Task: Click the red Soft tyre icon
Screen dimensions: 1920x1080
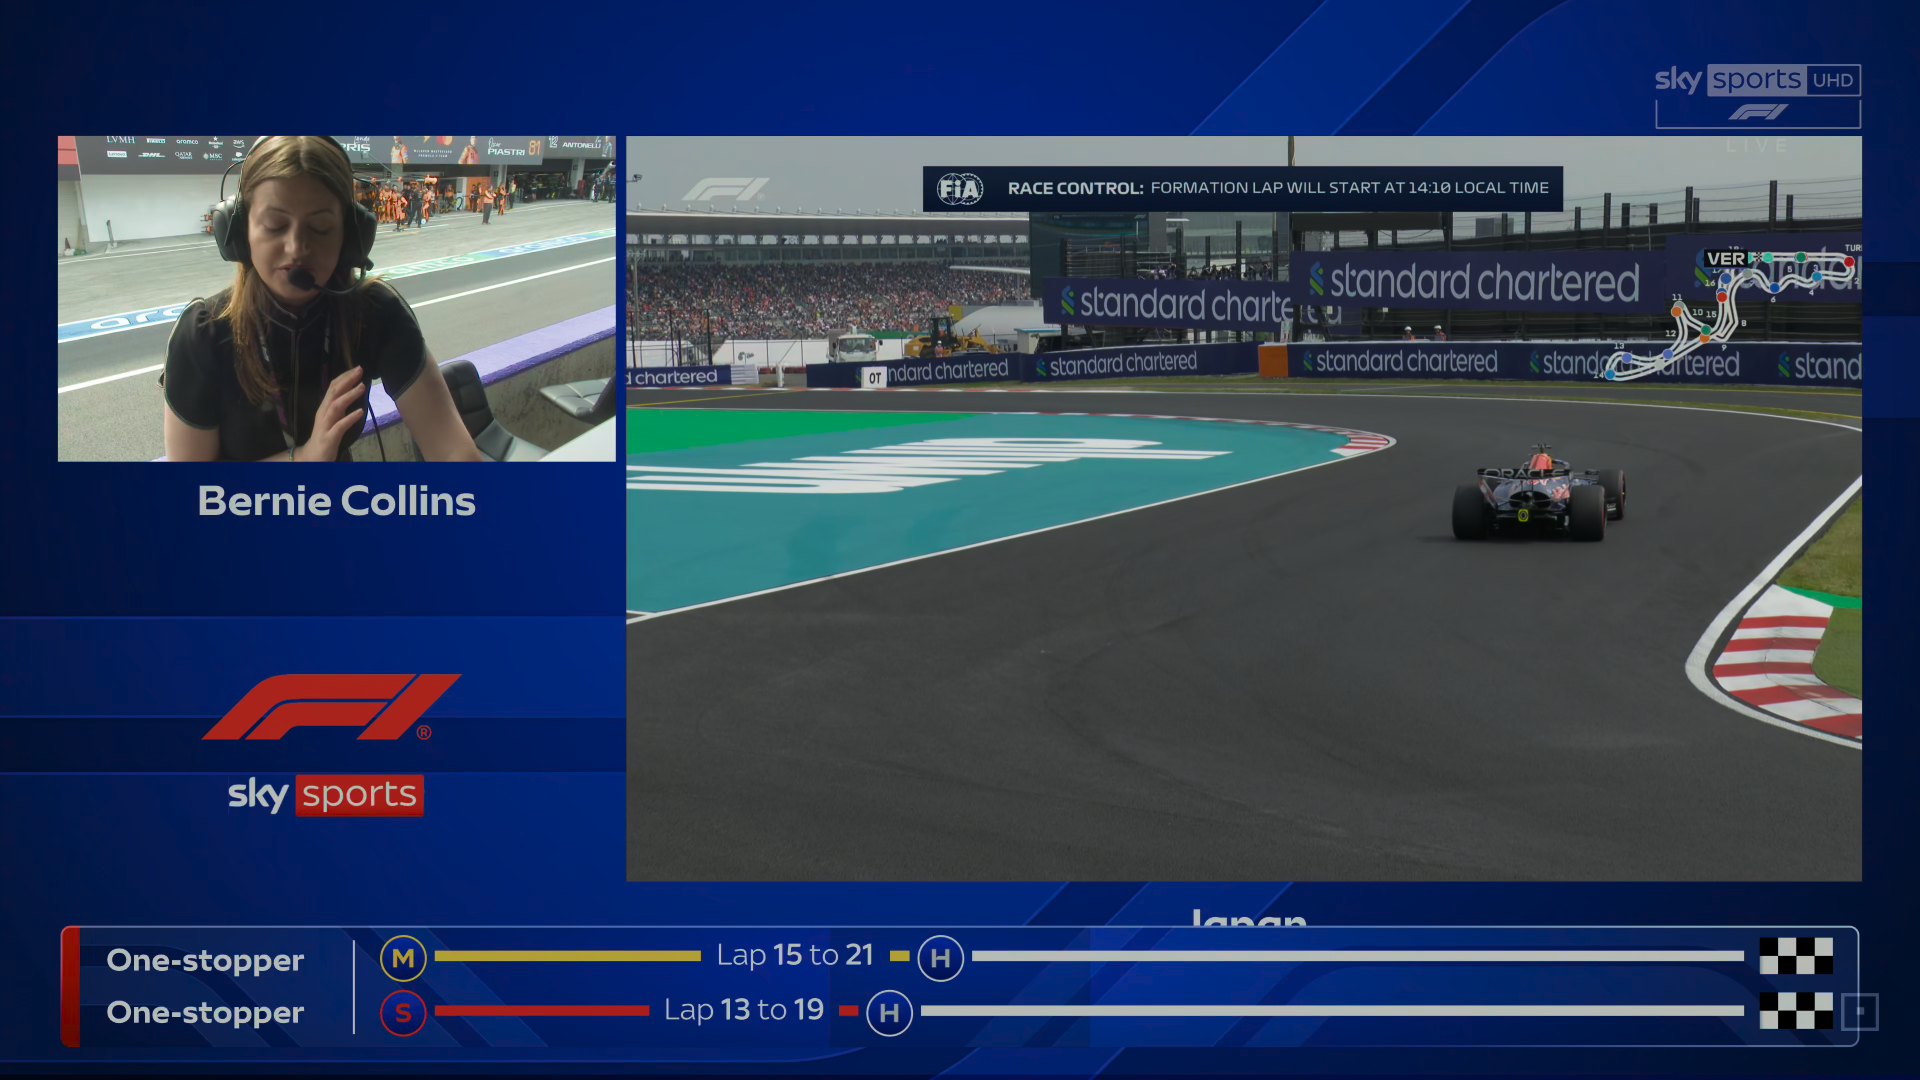Action: 403,1013
